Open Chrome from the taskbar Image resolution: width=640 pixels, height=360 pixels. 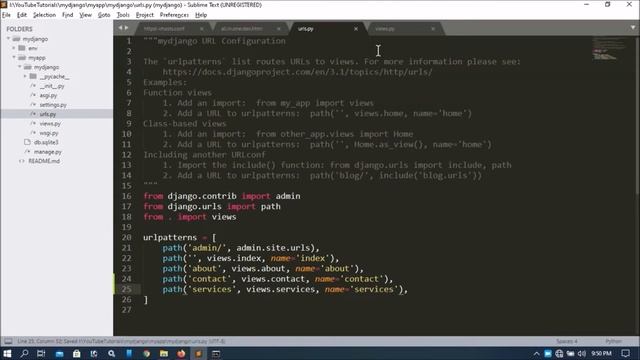tap(147, 353)
